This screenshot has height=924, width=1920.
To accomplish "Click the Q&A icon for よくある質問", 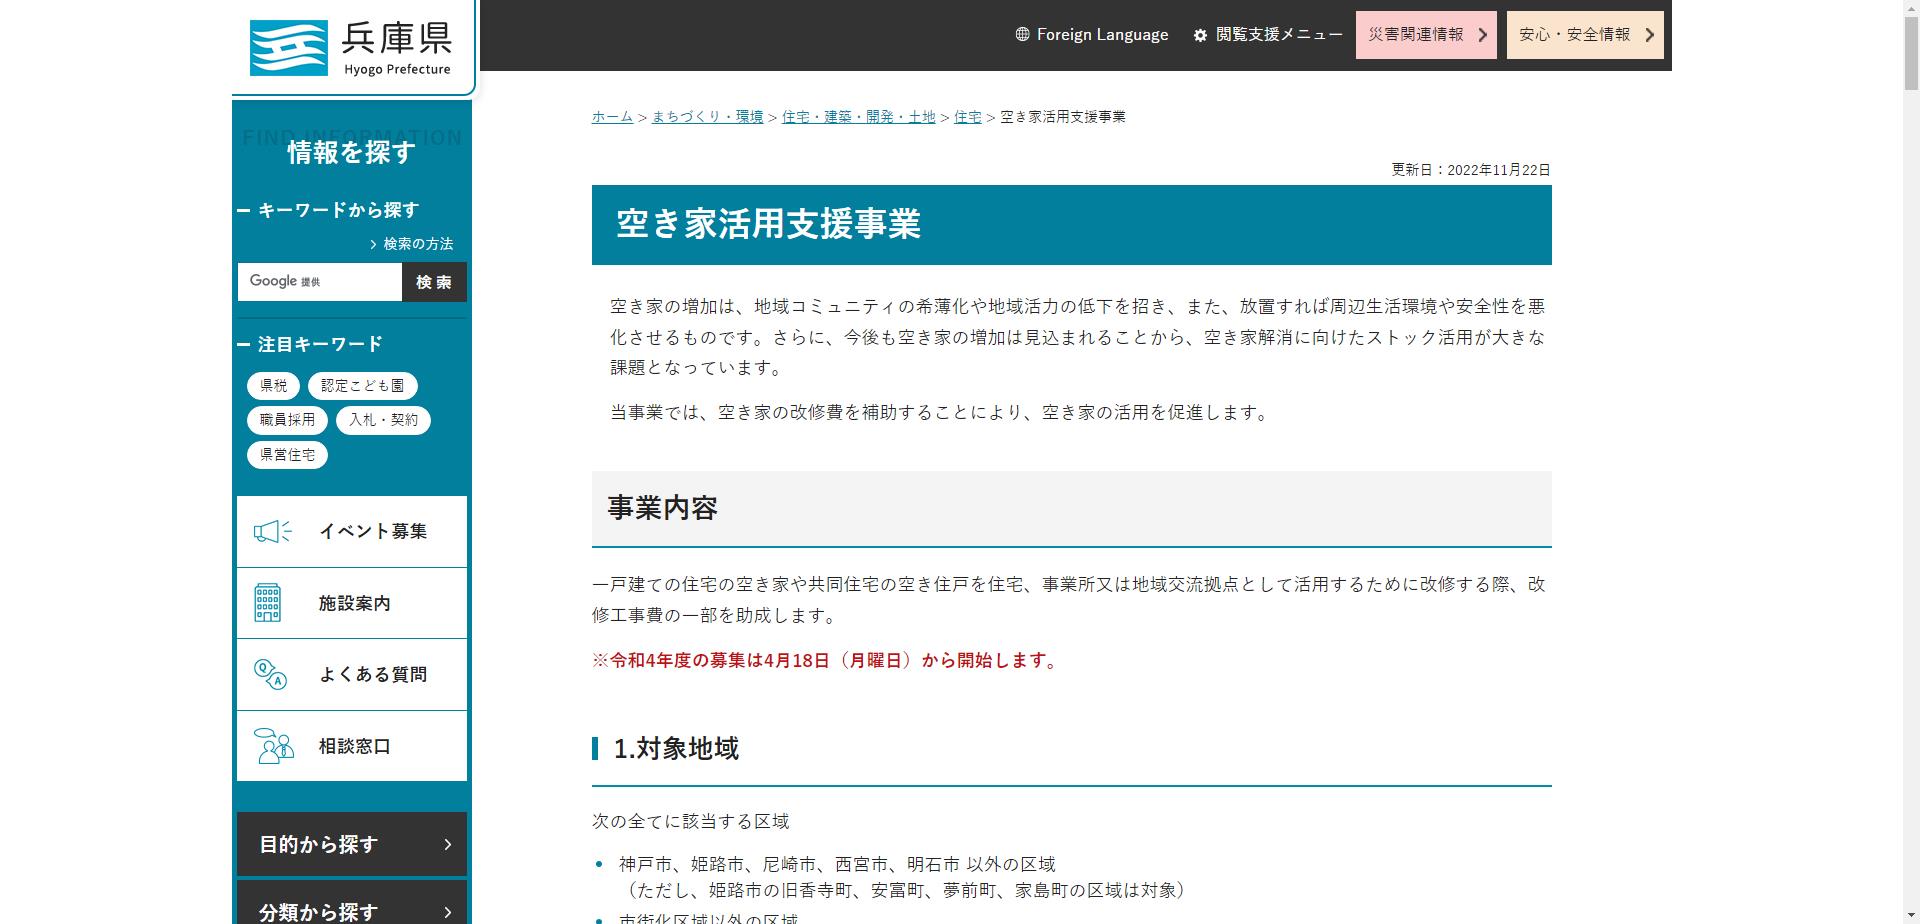I will (x=270, y=675).
